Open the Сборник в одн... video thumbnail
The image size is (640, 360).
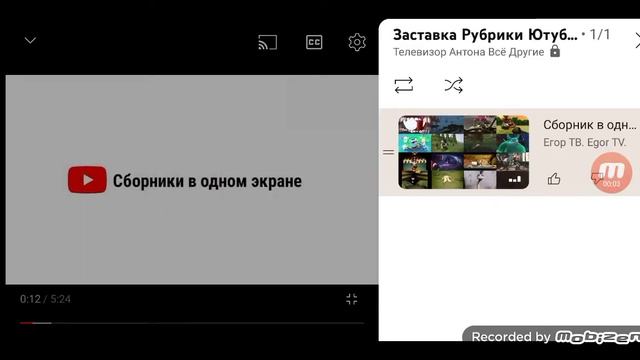pos(464,152)
